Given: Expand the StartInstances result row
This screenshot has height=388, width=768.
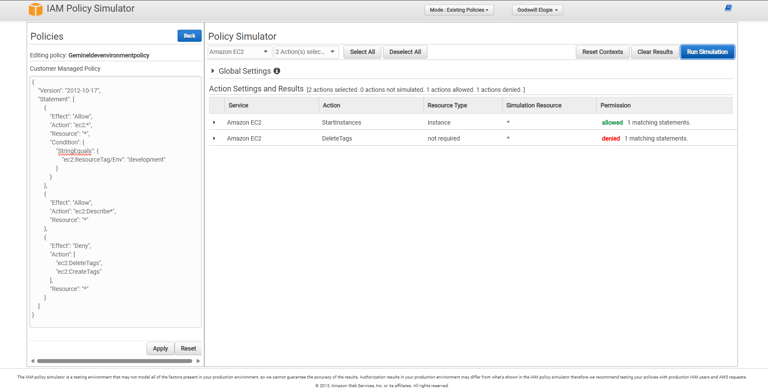Looking at the screenshot, I should (x=214, y=122).
